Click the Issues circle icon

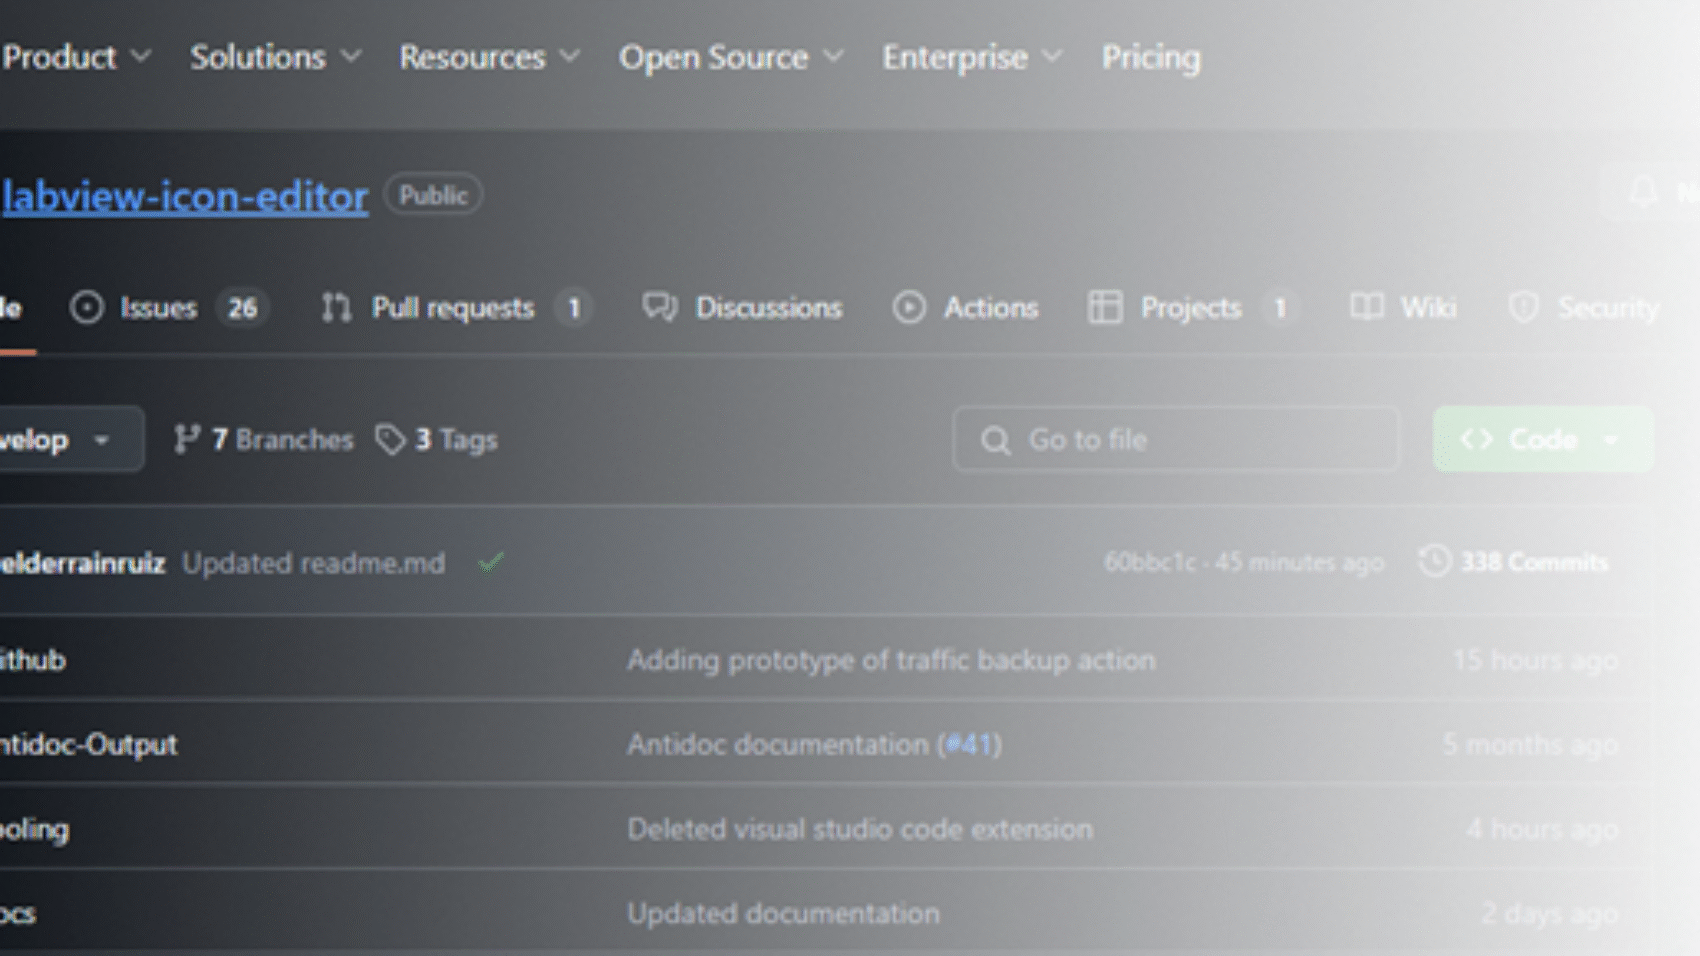click(87, 307)
